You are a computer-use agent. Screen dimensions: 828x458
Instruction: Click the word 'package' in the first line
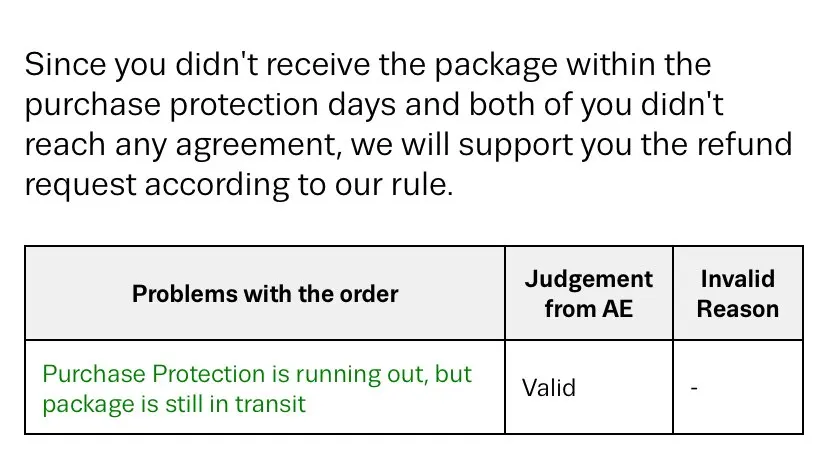pos(496,66)
